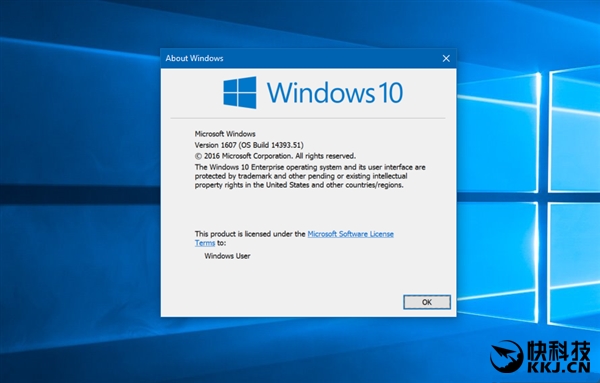Viewport: 600px width, 383px height.
Task: Close the About Windows dialog
Action: (446, 59)
